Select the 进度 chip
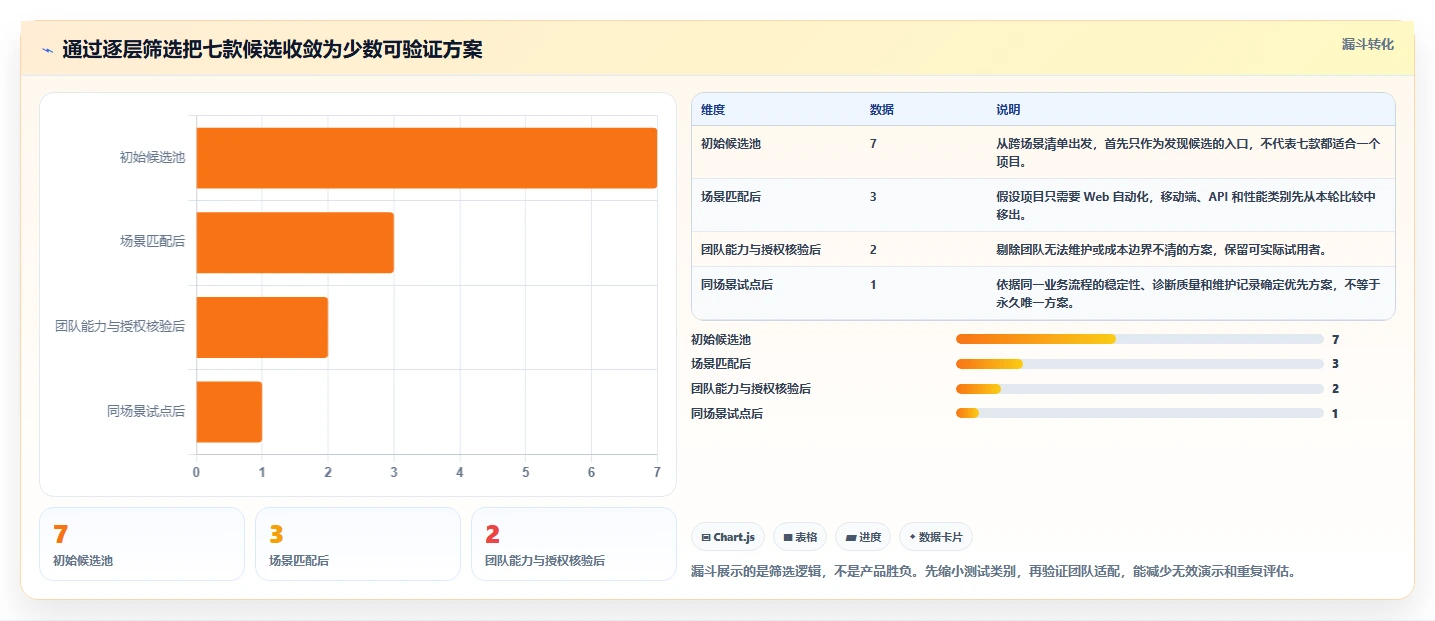The width and height of the screenshot is (1435, 621). click(x=863, y=537)
